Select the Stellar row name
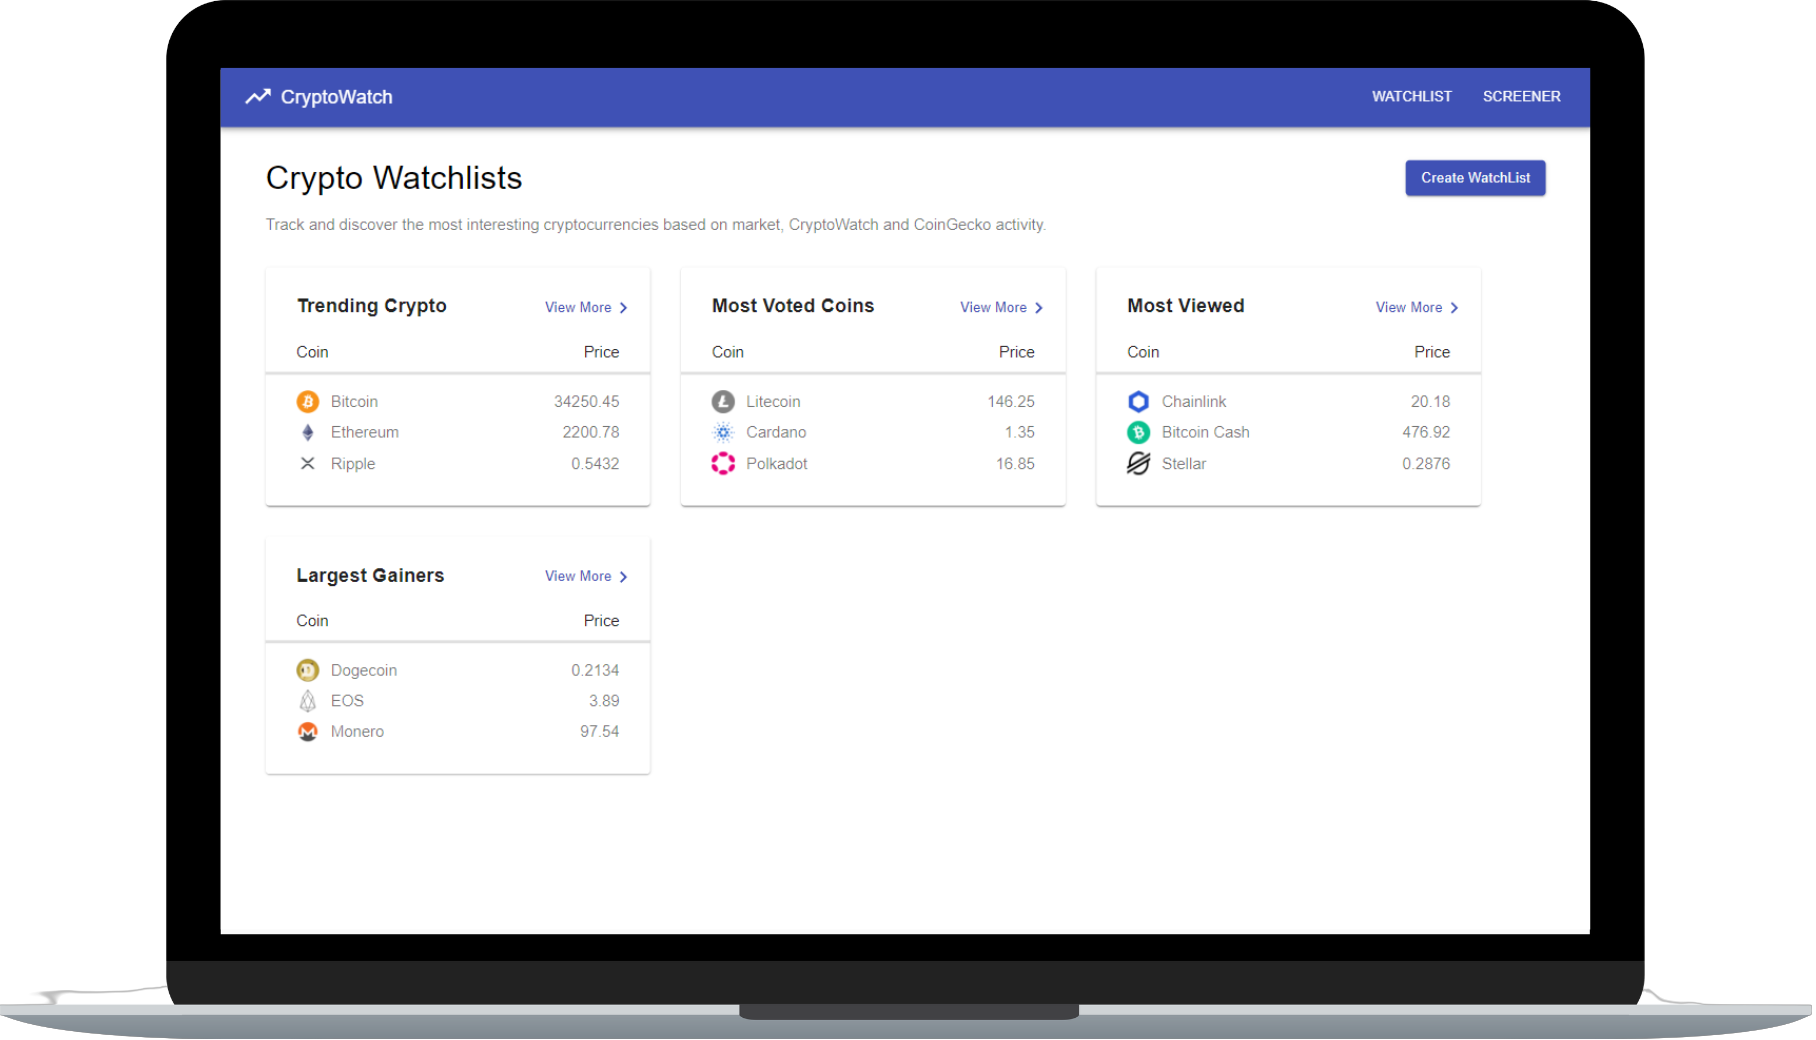The width and height of the screenshot is (1816, 1040). click(1185, 464)
